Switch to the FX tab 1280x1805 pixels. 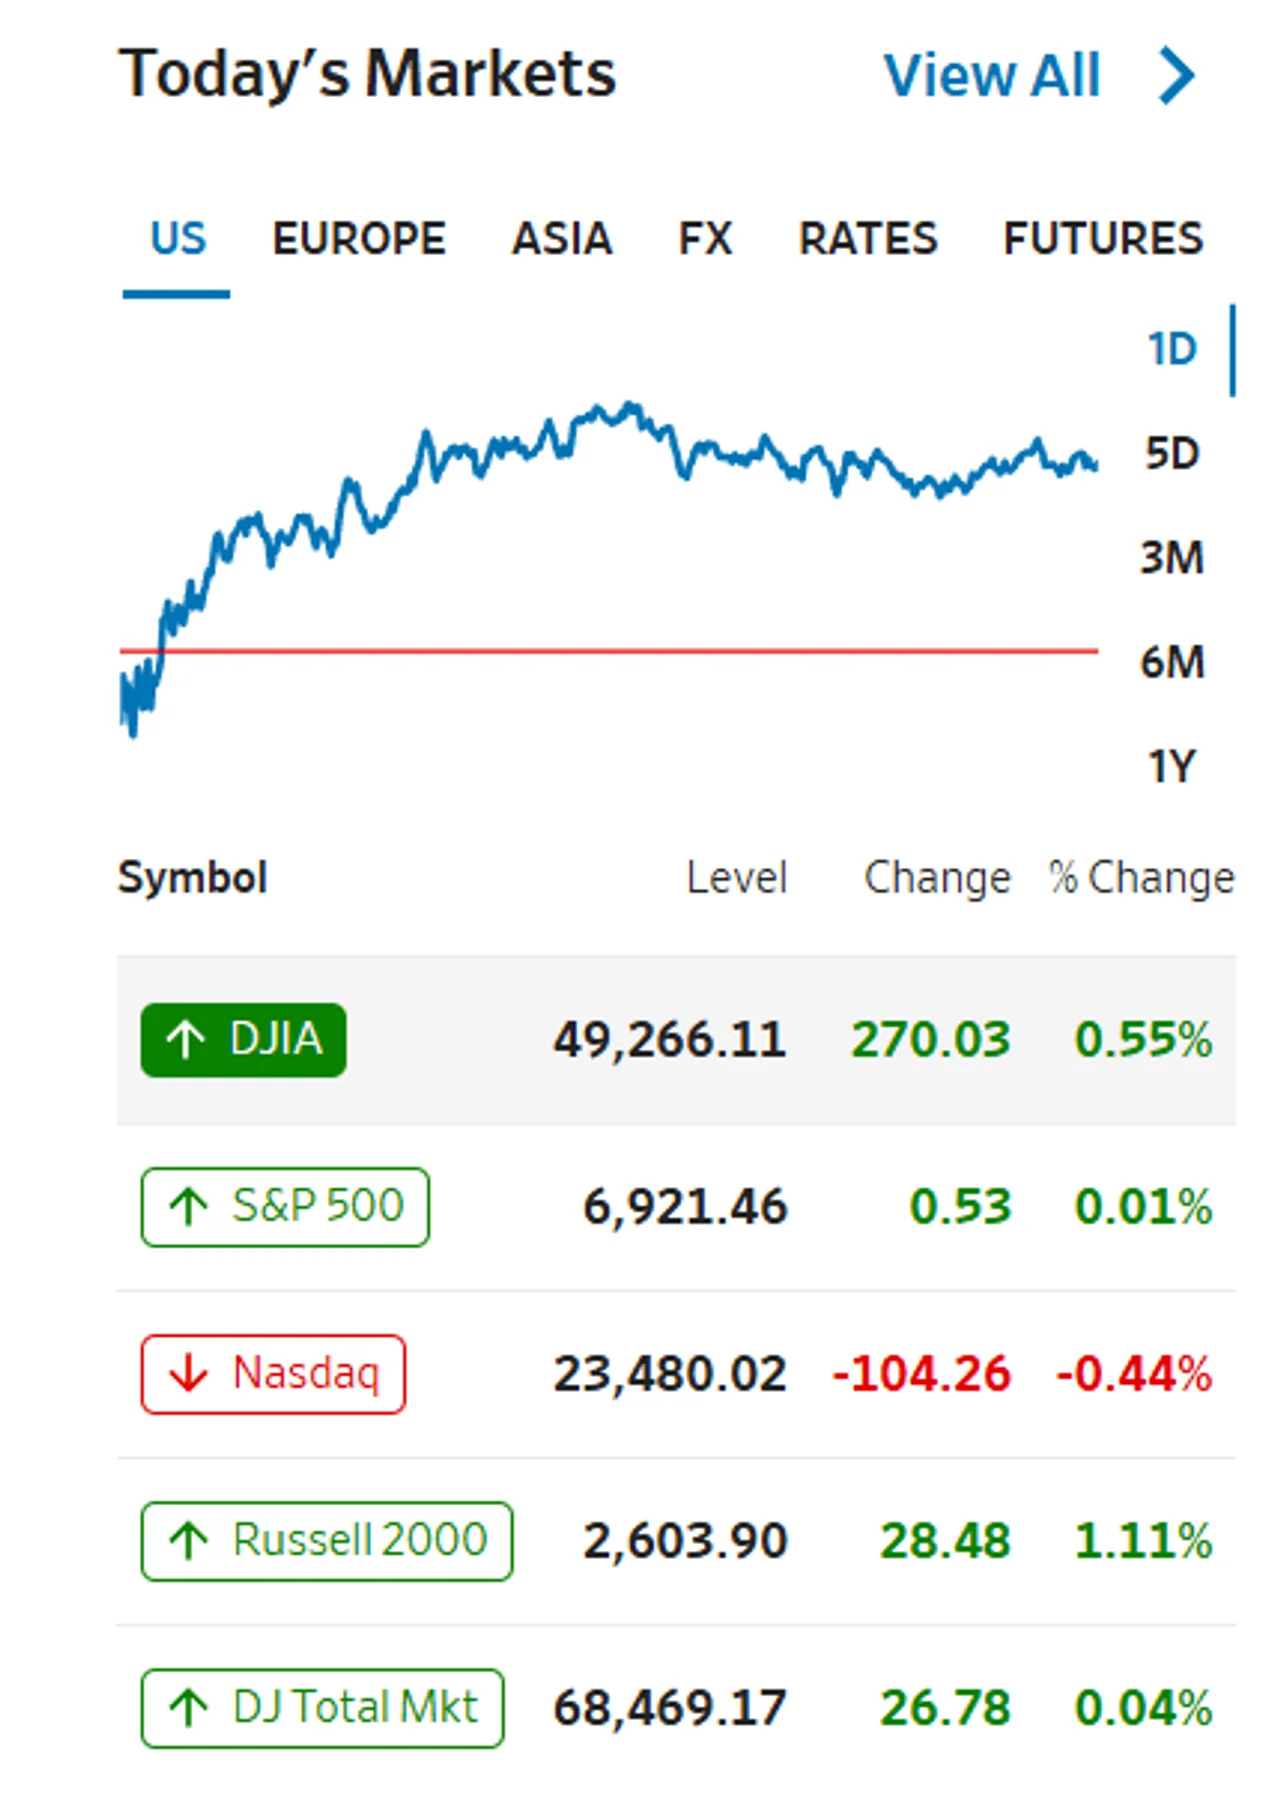[x=705, y=239]
